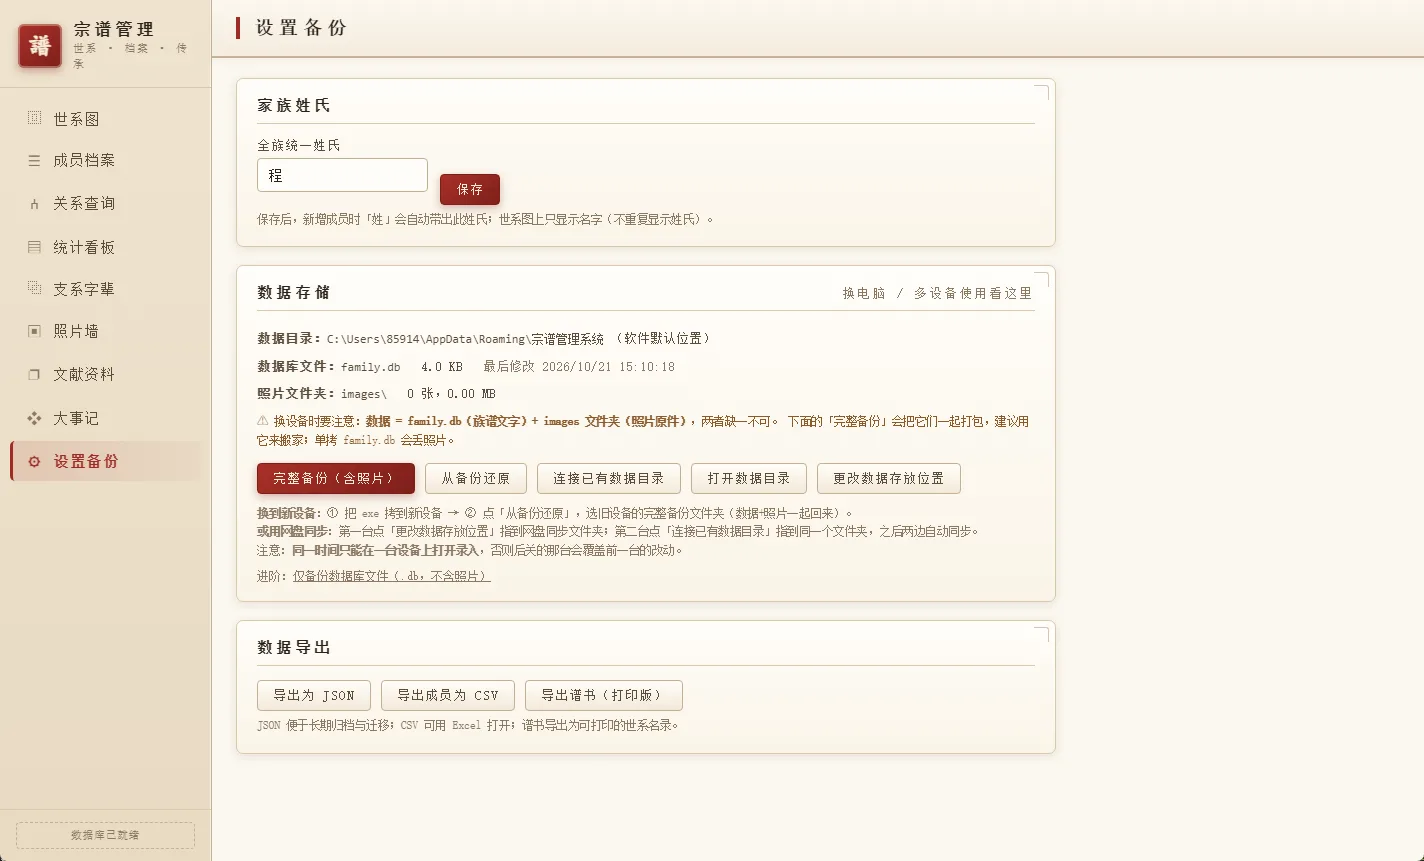Click the images\ folder name text
This screenshot has height=861, width=1424.
pyautogui.click(x=364, y=394)
